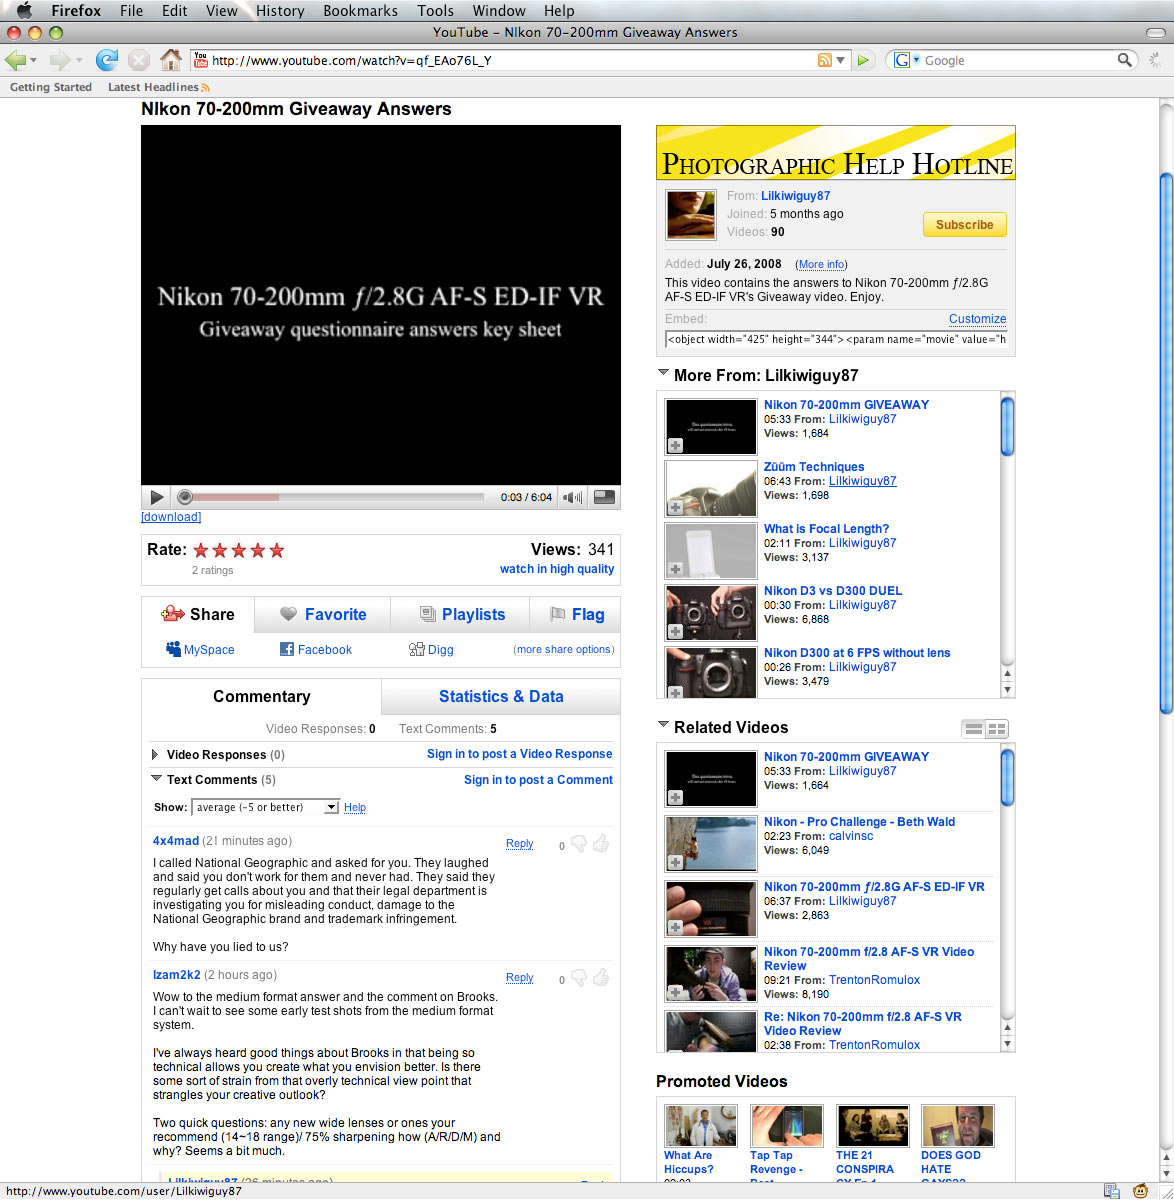The height and width of the screenshot is (1200, 1174).
Task: Add Nikon D3 vs D300 DUEL to queue plus icon
Action: point(676,632)
